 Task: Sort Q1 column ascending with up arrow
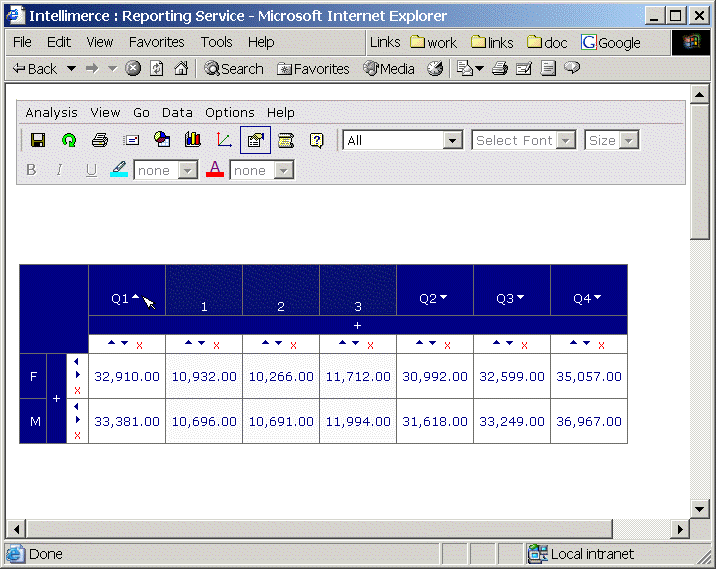(x=111, y=342)
